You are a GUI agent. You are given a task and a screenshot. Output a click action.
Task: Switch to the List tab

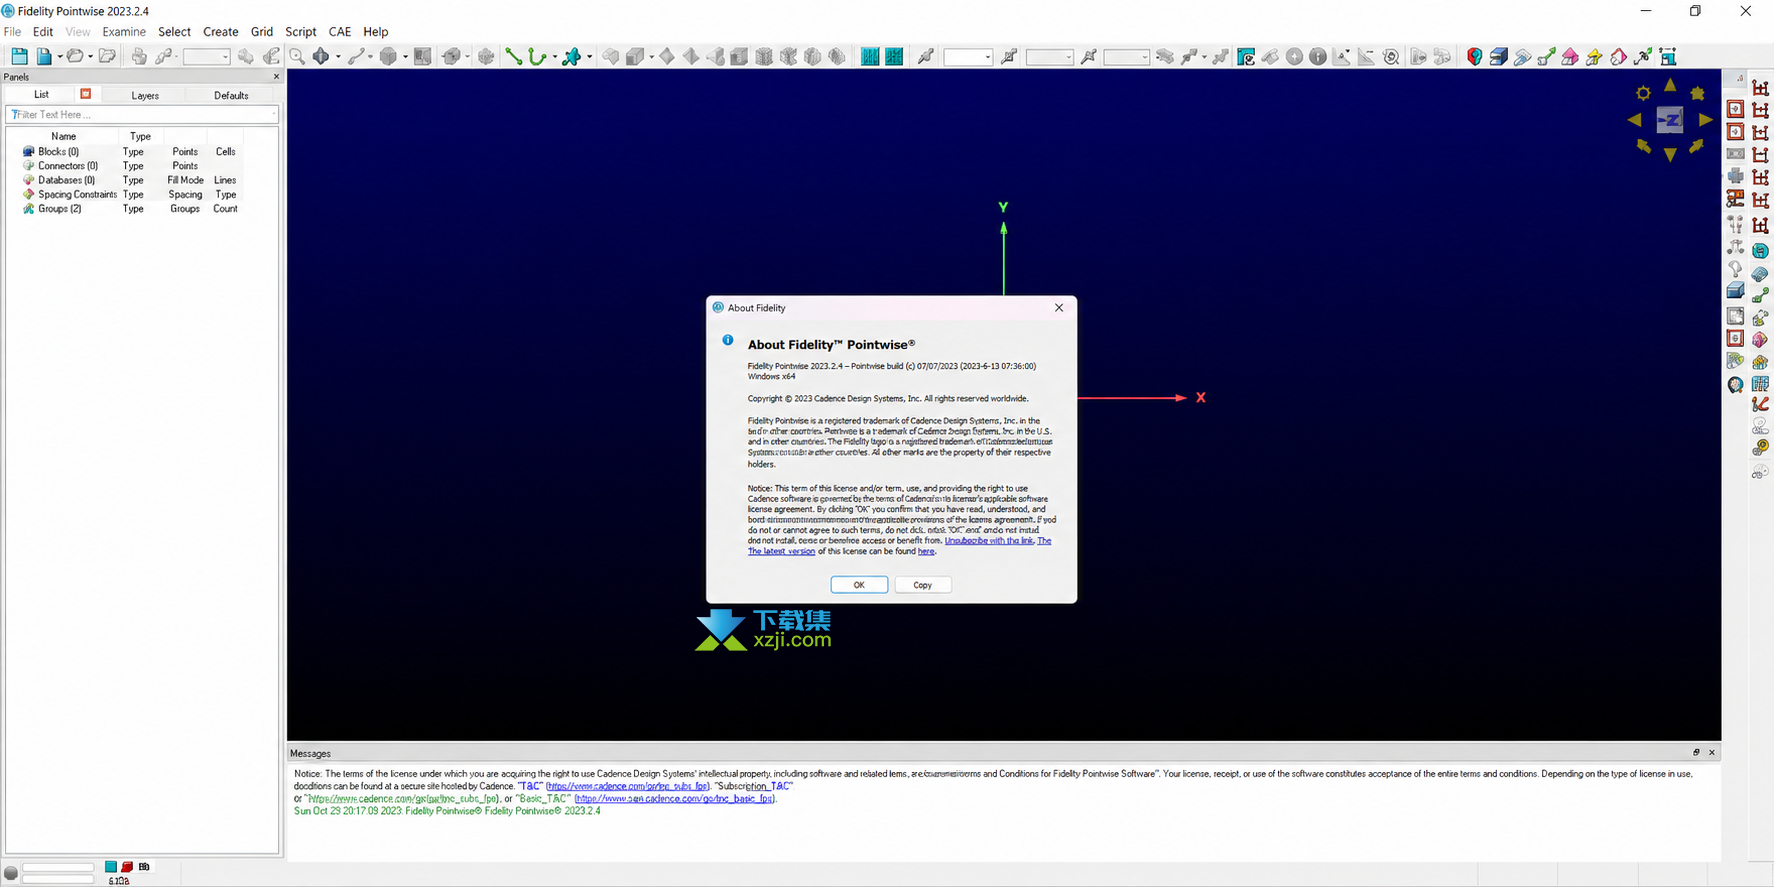point(41,95)
